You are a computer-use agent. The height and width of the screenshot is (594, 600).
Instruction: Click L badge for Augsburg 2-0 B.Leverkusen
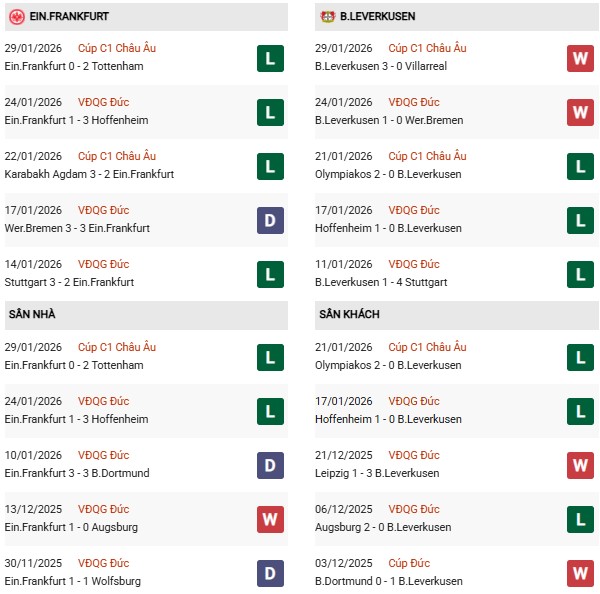(580, 519)
